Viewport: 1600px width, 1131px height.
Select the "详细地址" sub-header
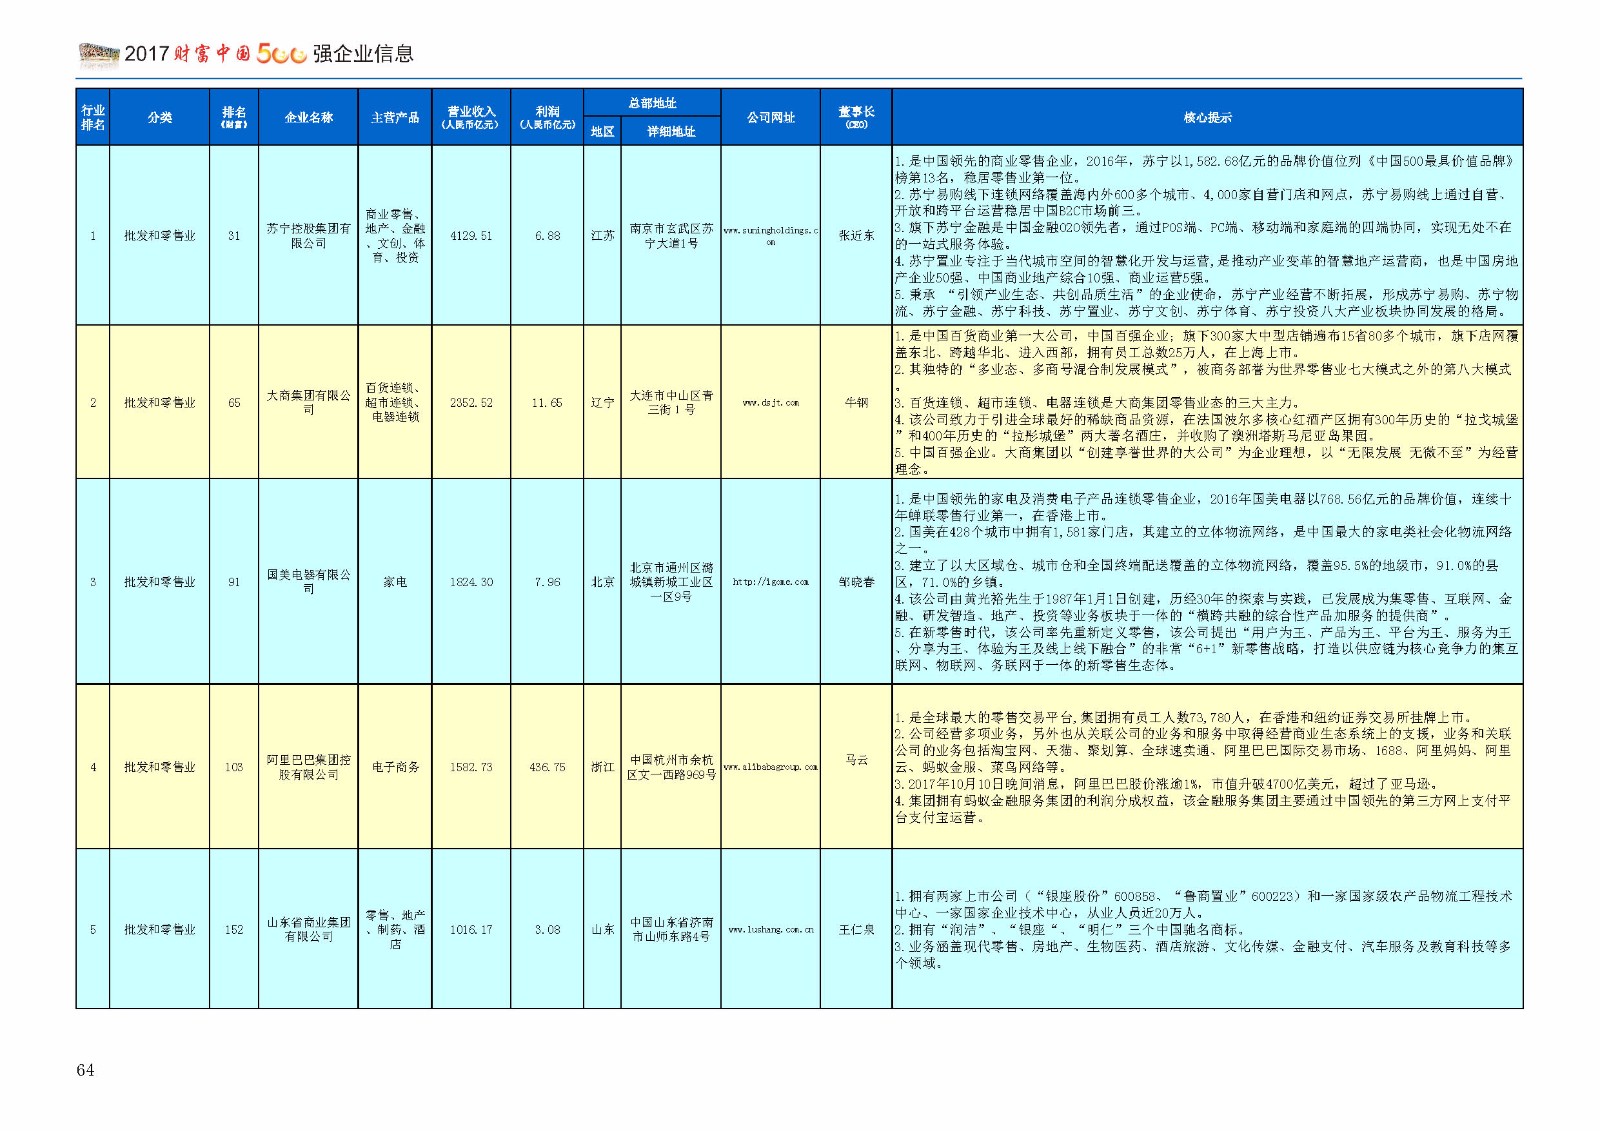[671, 132]
